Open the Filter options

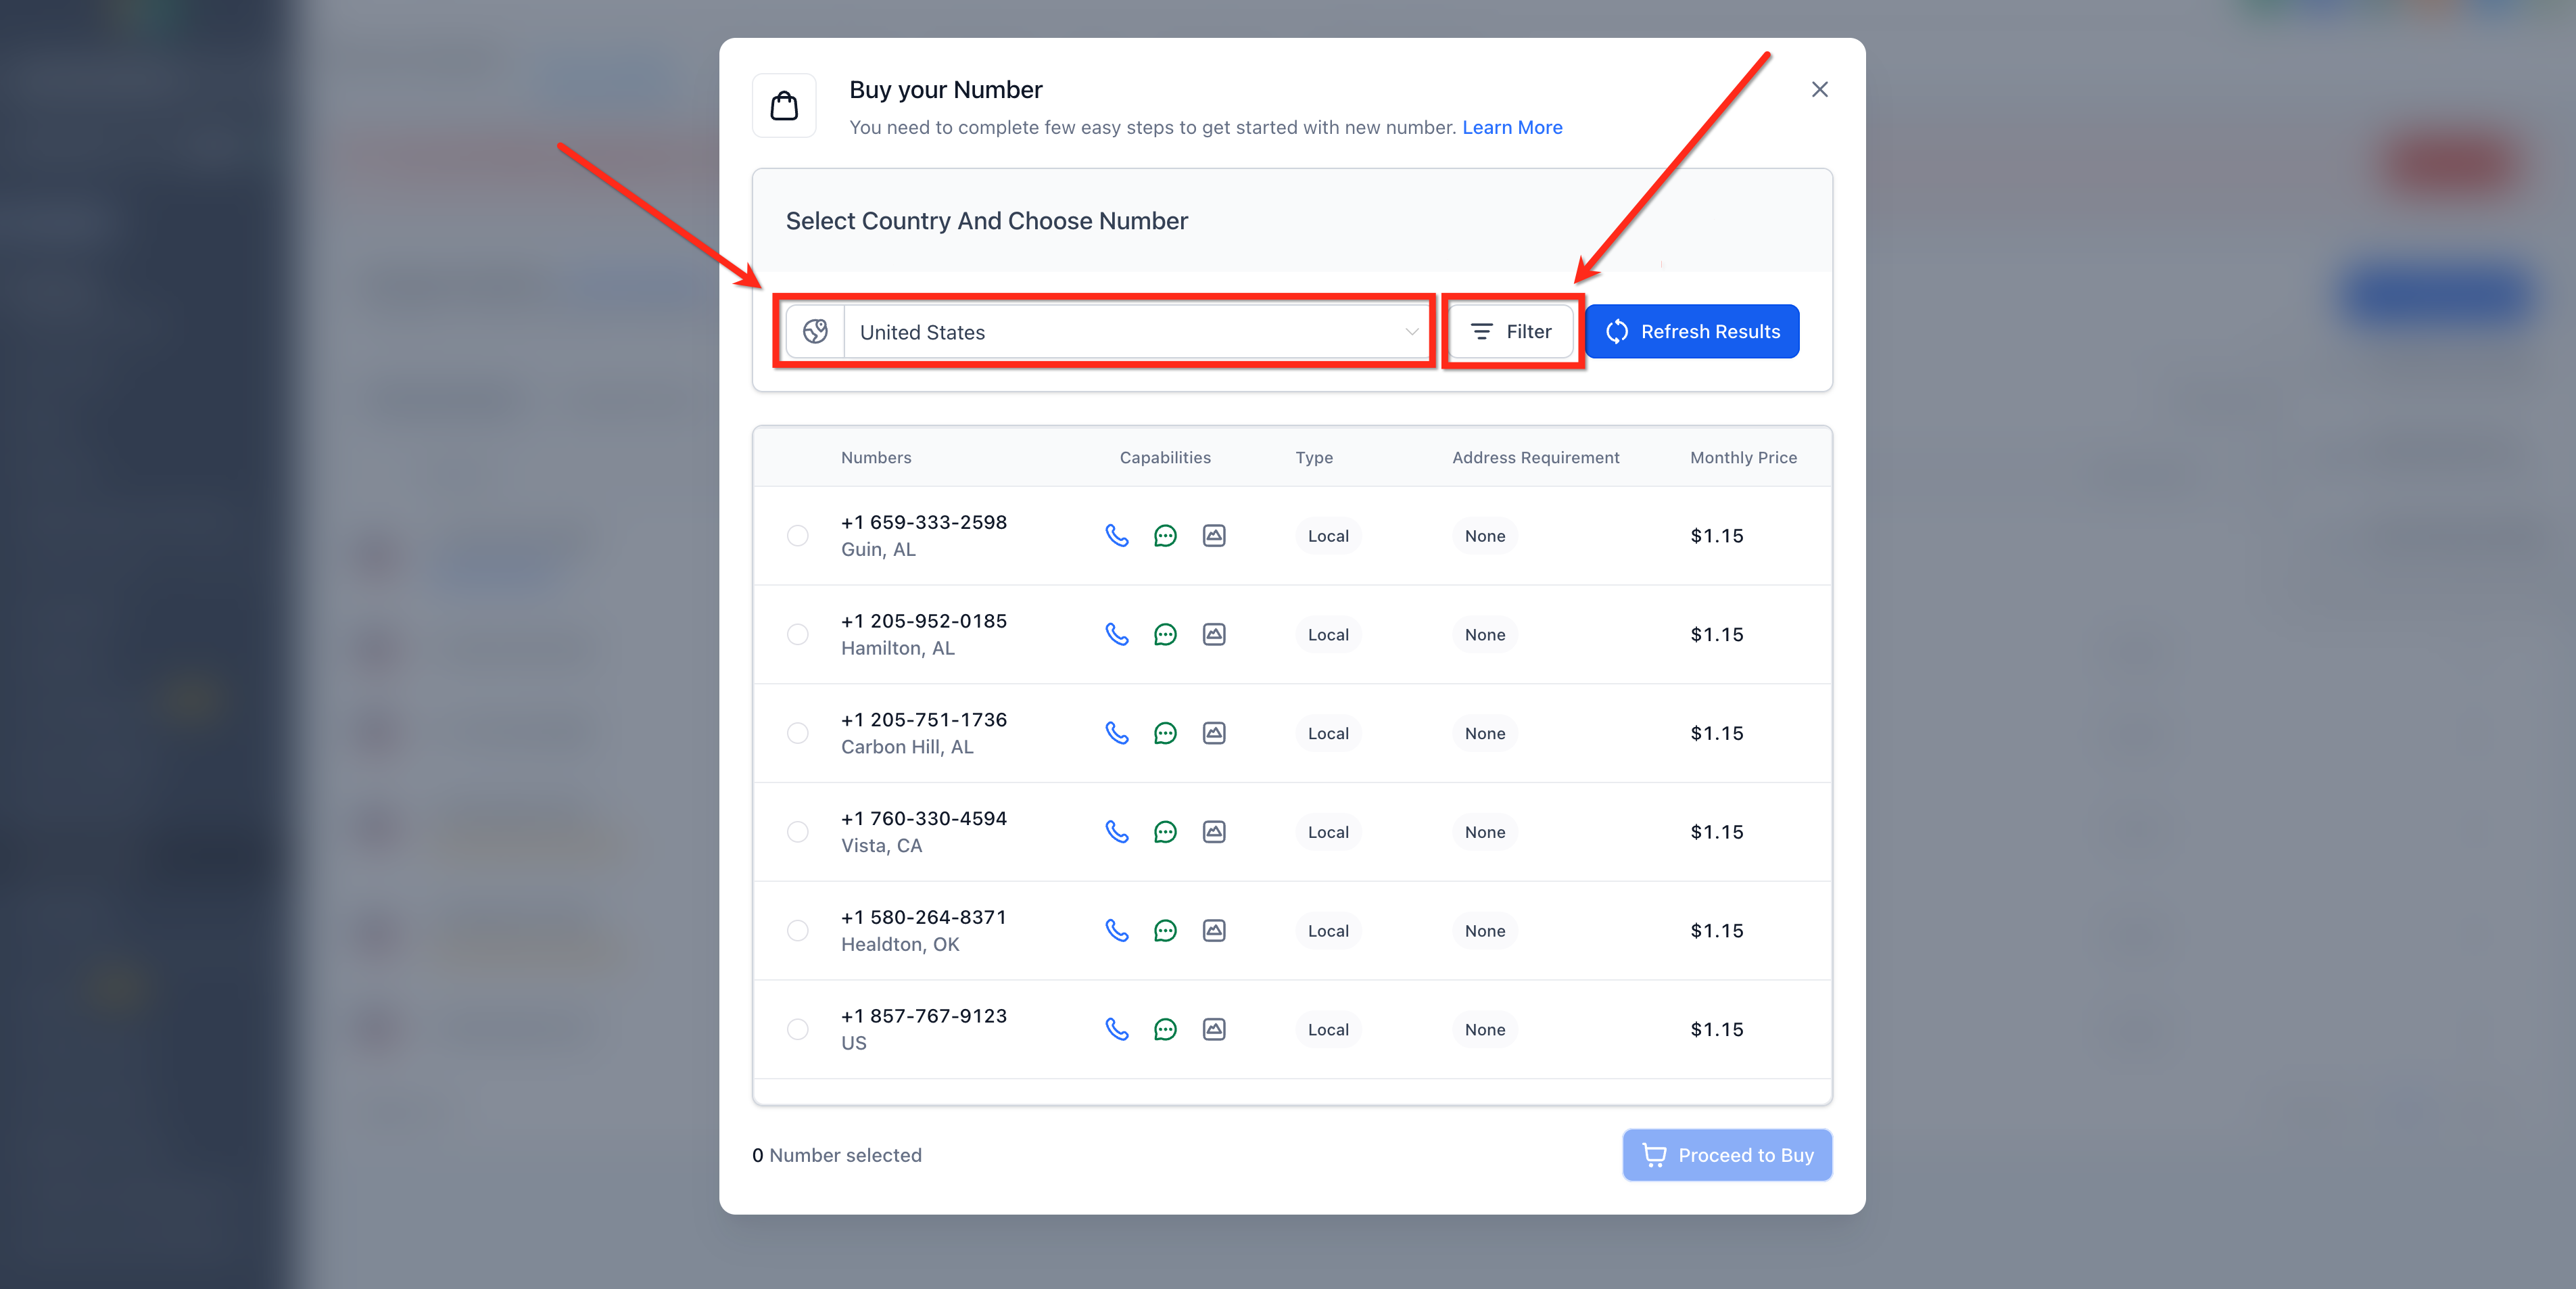pos(1511,332)
